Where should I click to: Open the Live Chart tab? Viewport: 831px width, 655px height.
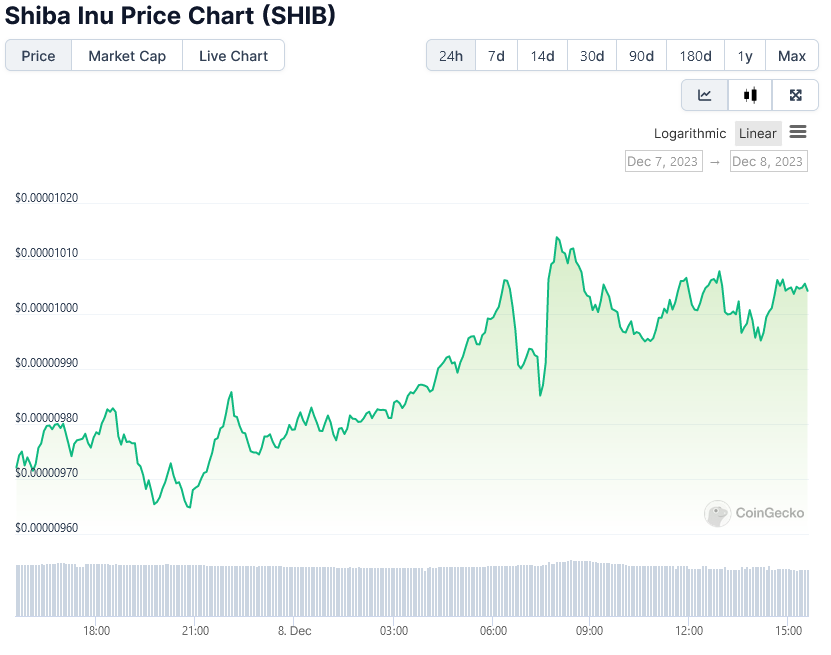point(233,56)
